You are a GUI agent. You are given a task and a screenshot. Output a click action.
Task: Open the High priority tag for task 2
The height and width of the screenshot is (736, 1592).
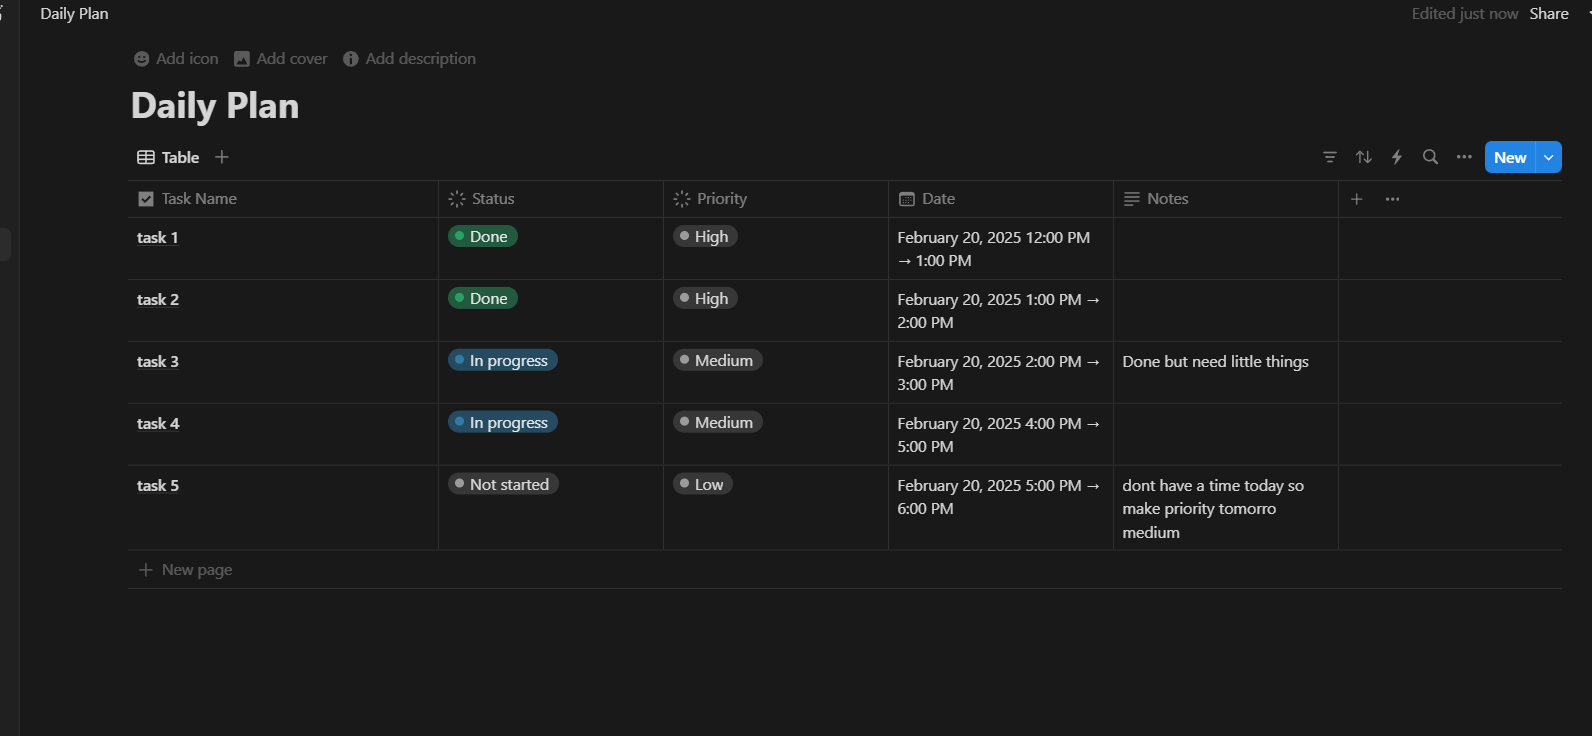(705, 299)
